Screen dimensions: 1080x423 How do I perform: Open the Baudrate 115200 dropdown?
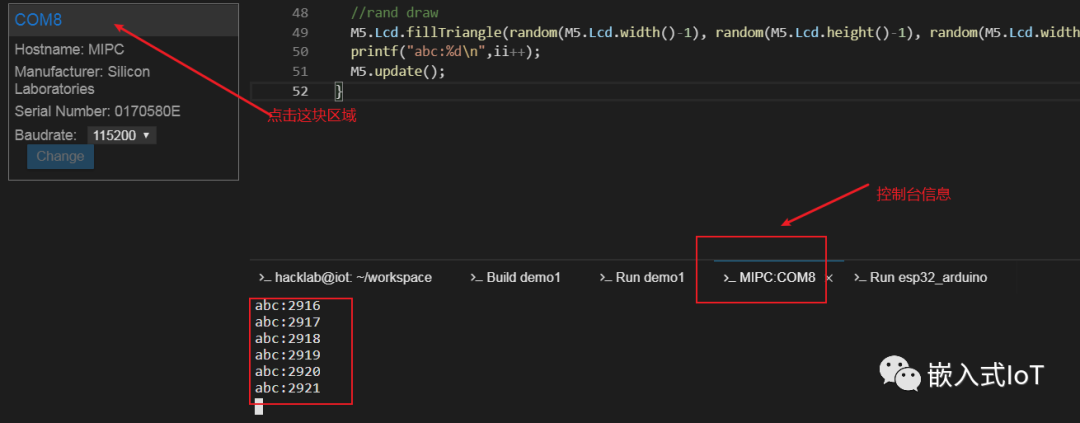tap(122, 135)
